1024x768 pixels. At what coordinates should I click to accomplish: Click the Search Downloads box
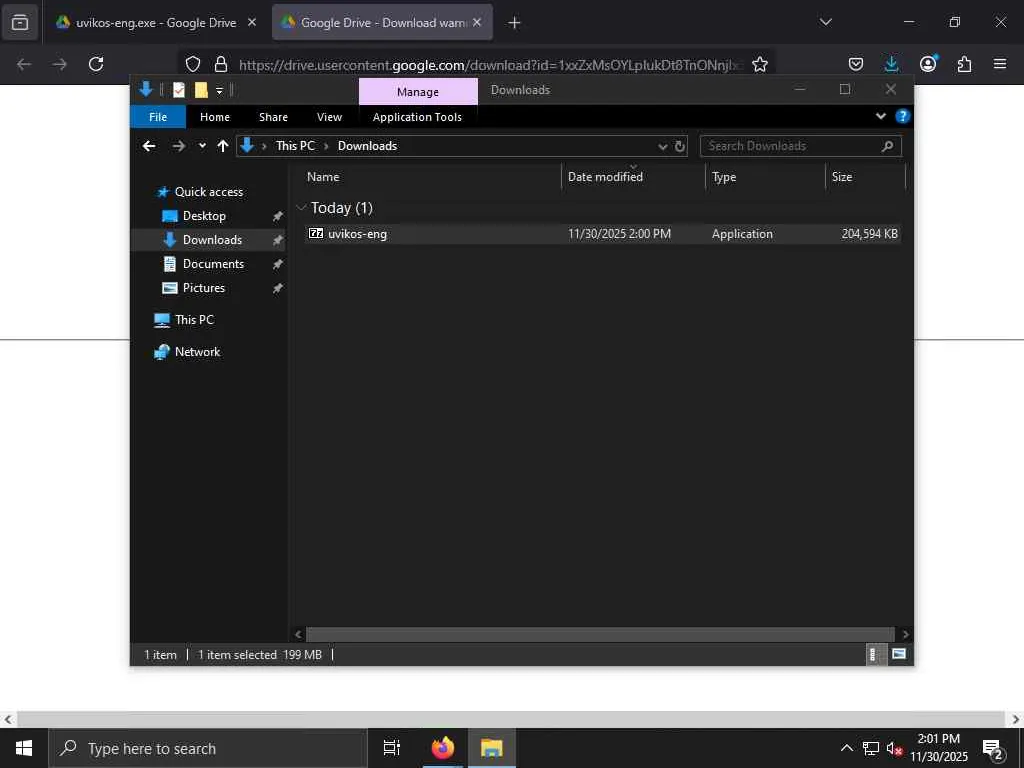pyautogui.click(x=801, y=146)
